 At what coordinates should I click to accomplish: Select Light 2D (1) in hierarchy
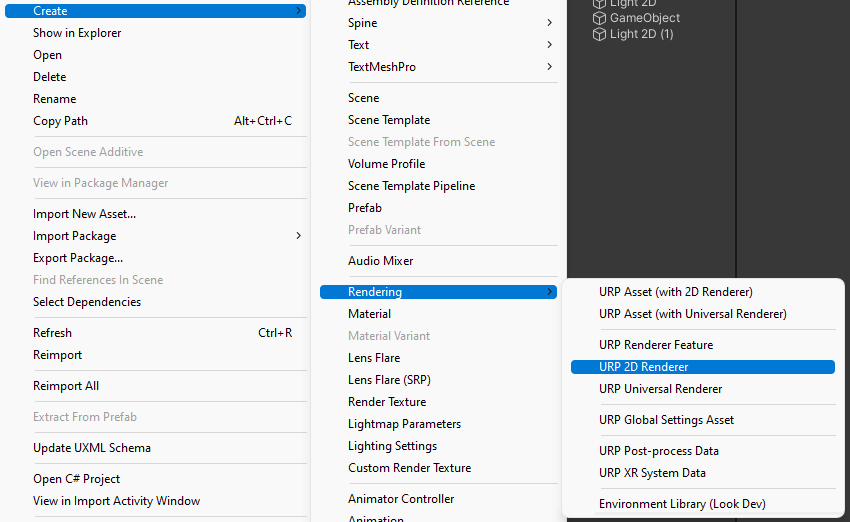click(641, 34)
